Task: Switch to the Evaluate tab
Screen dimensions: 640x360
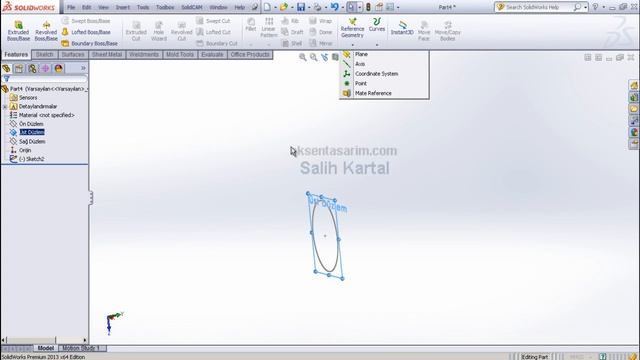Action: (x=212, y=54)
